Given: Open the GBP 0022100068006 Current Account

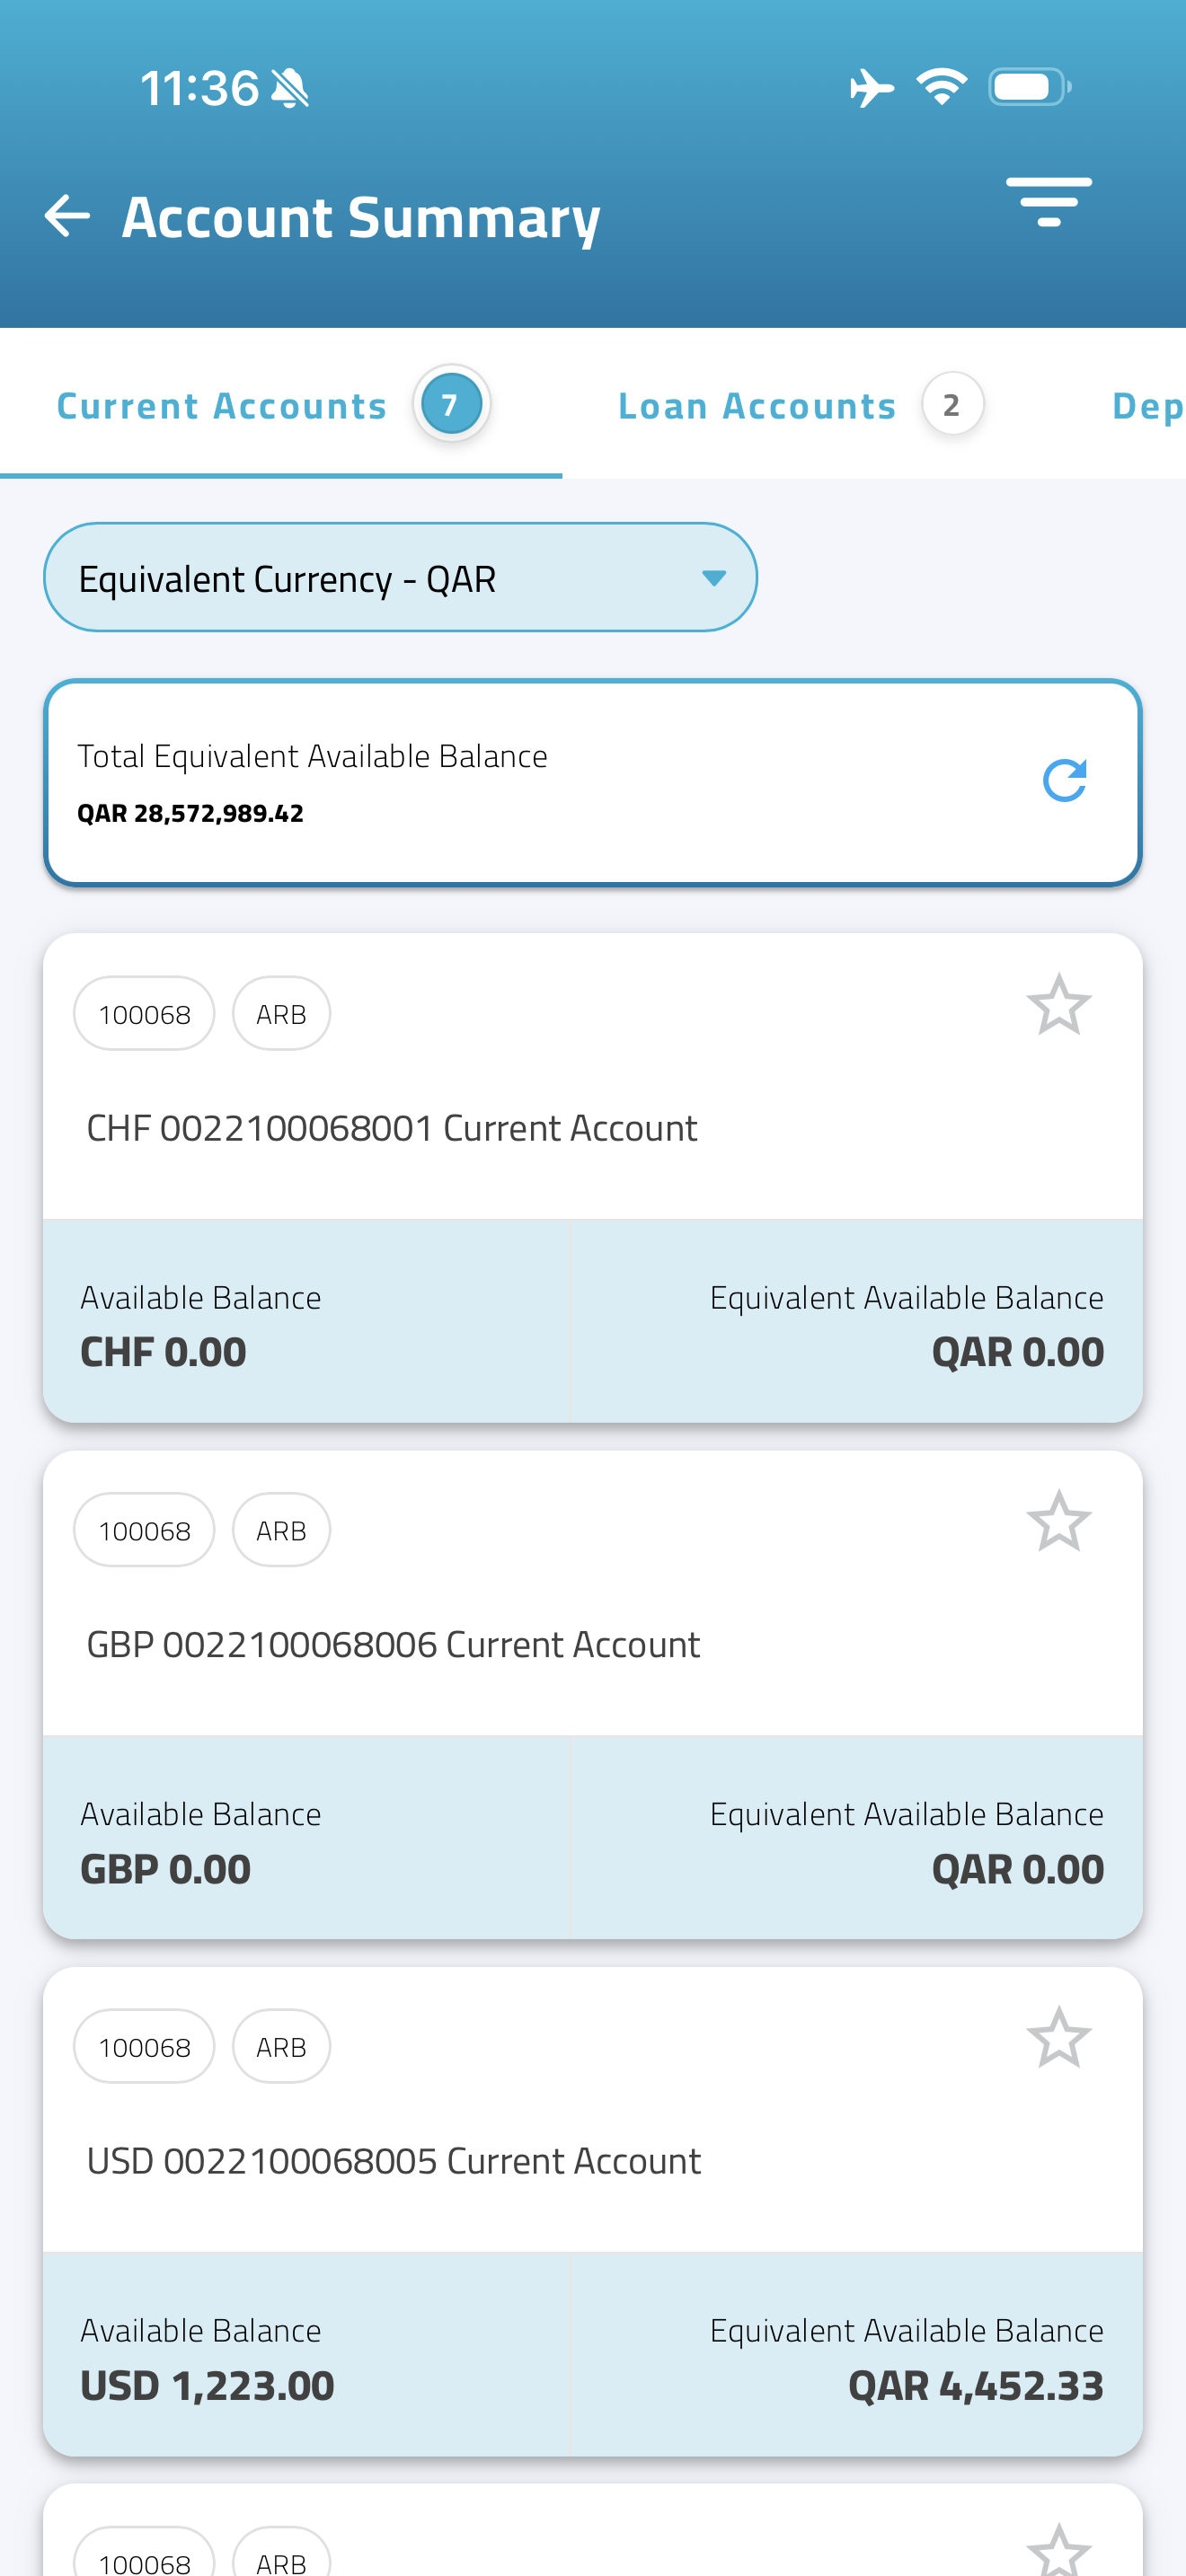Looking at the screenshot, I should pyautogui.click(x=393, y=1645).
